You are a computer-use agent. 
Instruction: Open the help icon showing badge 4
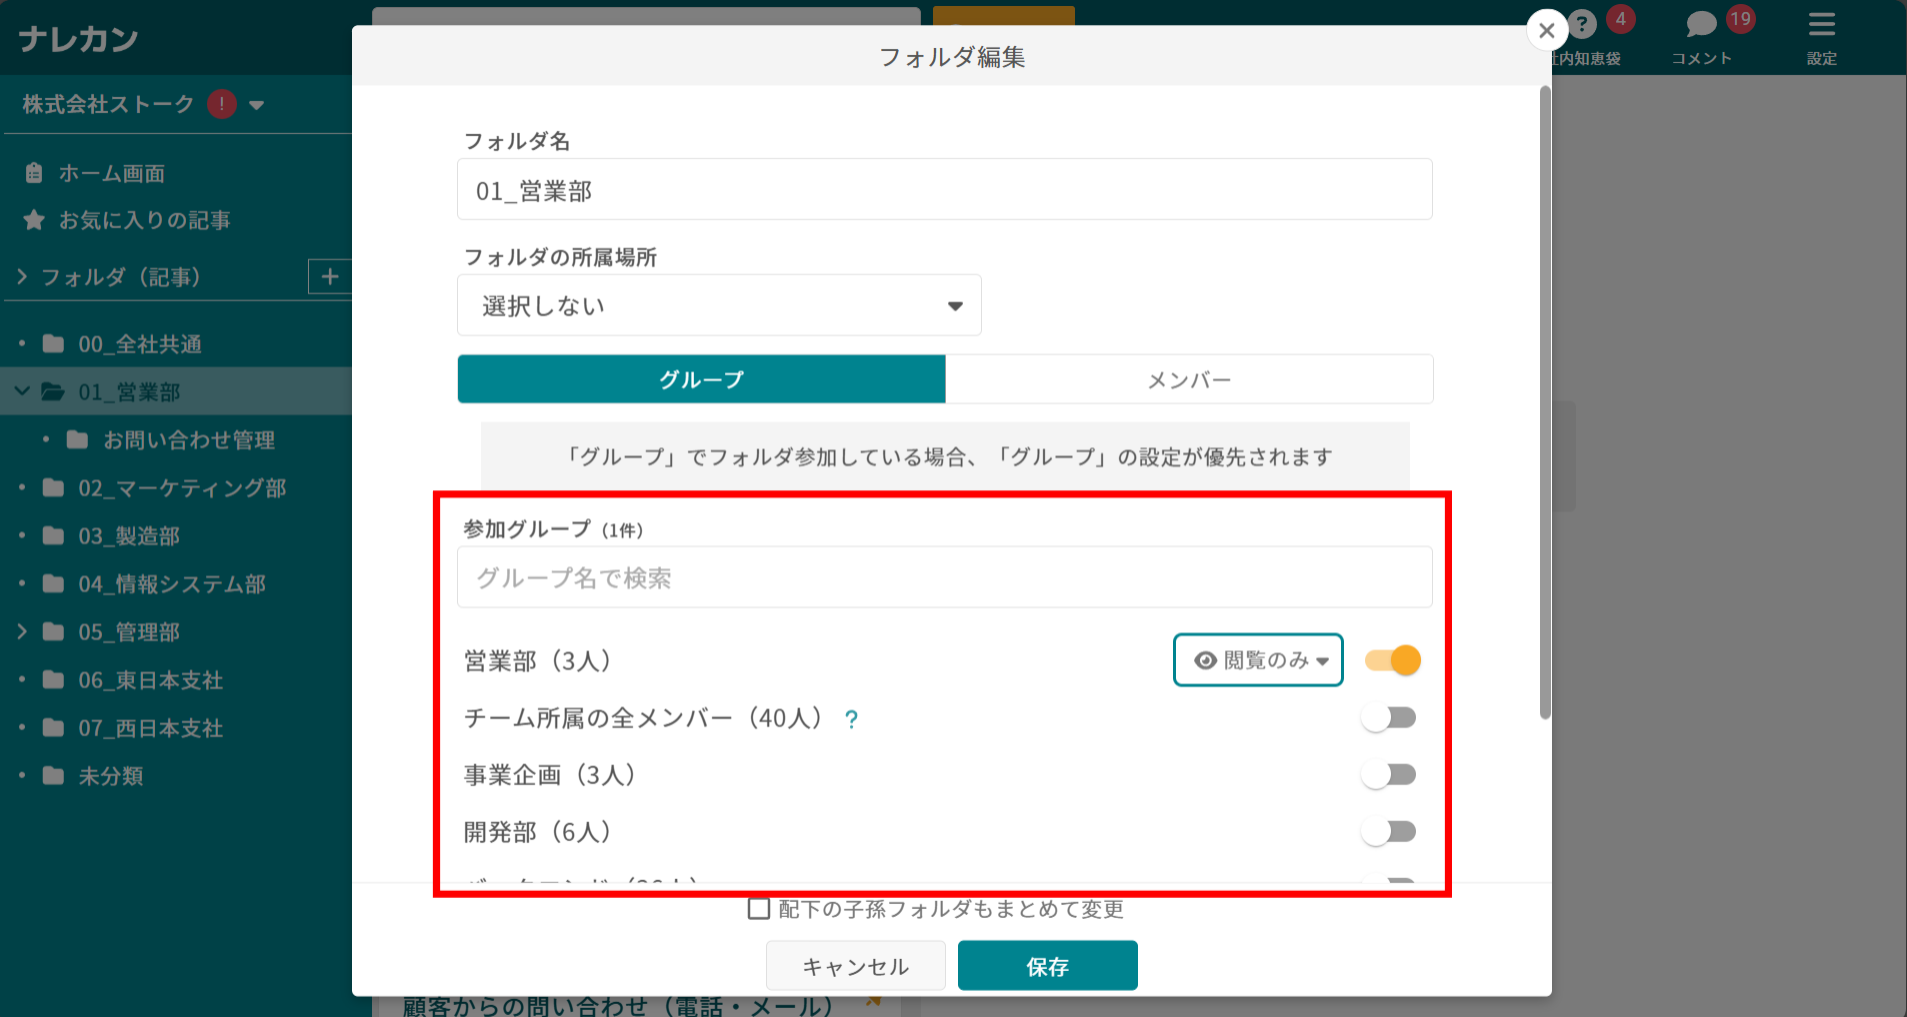pos(1583,22)
